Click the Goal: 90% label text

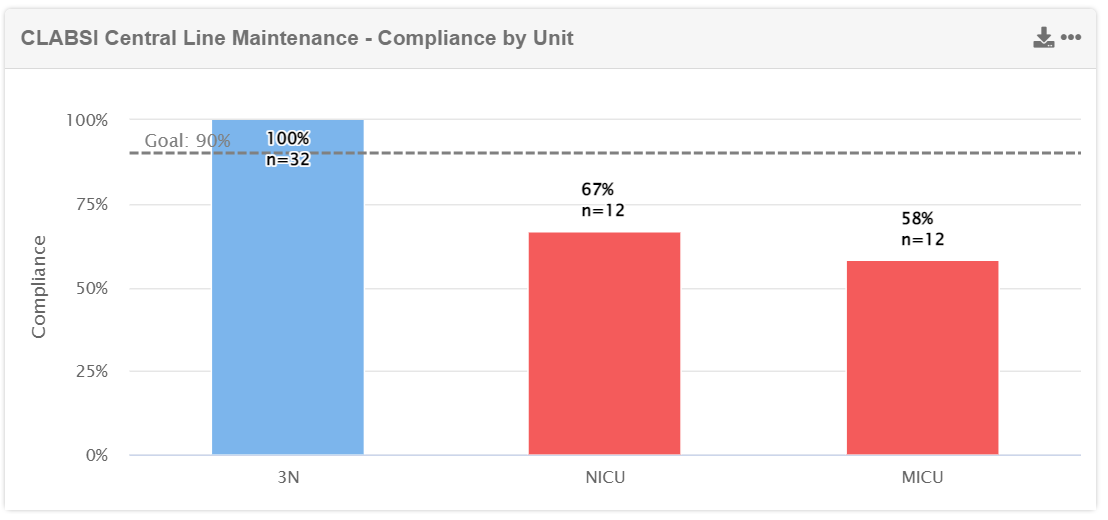(187, 141)
